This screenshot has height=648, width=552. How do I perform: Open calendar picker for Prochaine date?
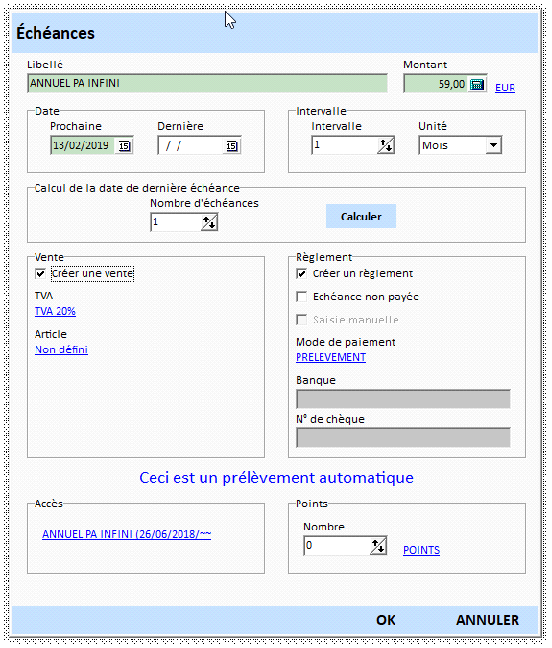point(124,146)
